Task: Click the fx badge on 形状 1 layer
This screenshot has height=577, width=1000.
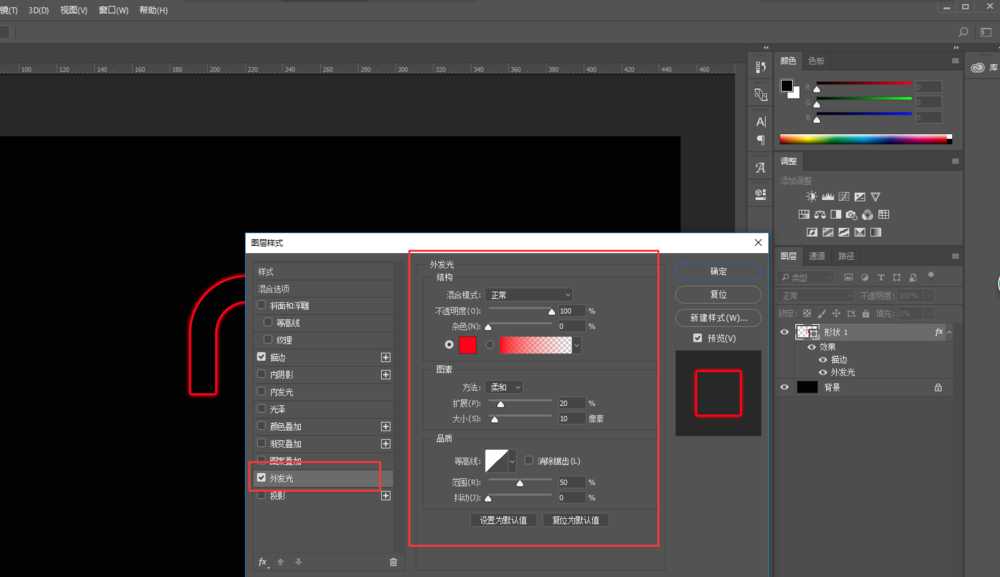Action: click(x=938, y=331)
